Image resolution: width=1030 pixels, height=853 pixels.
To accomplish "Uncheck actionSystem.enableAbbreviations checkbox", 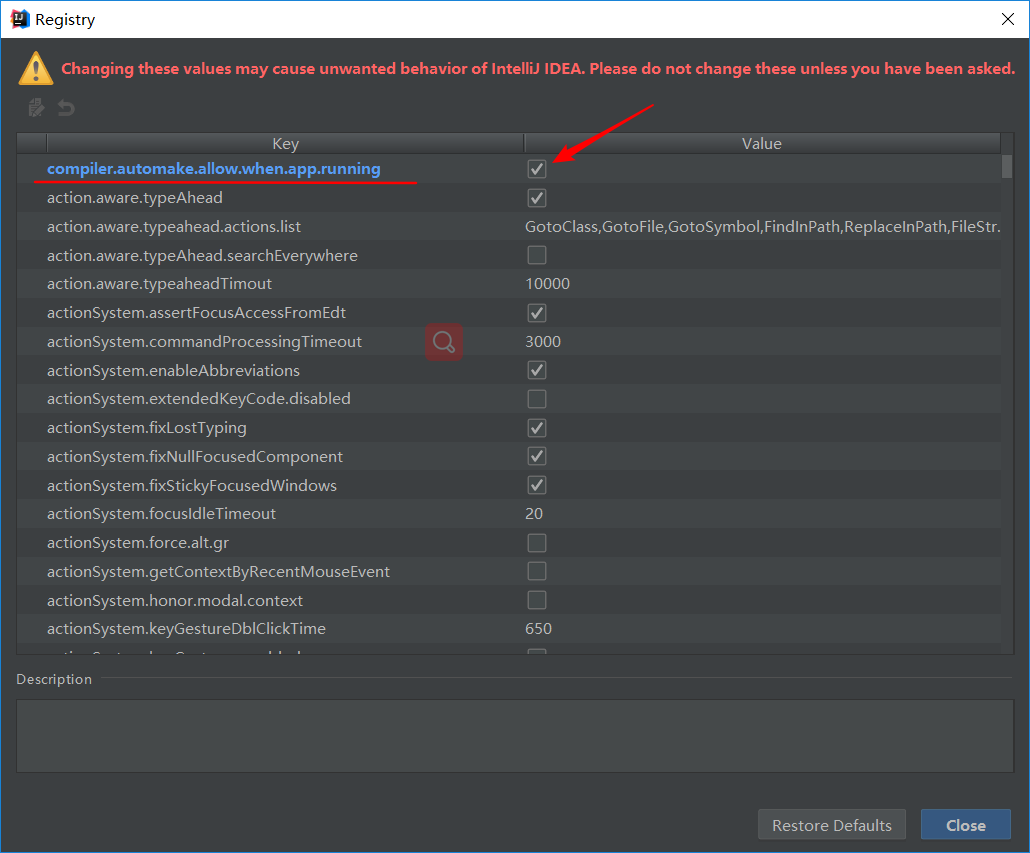I will (x=537, y=370).
